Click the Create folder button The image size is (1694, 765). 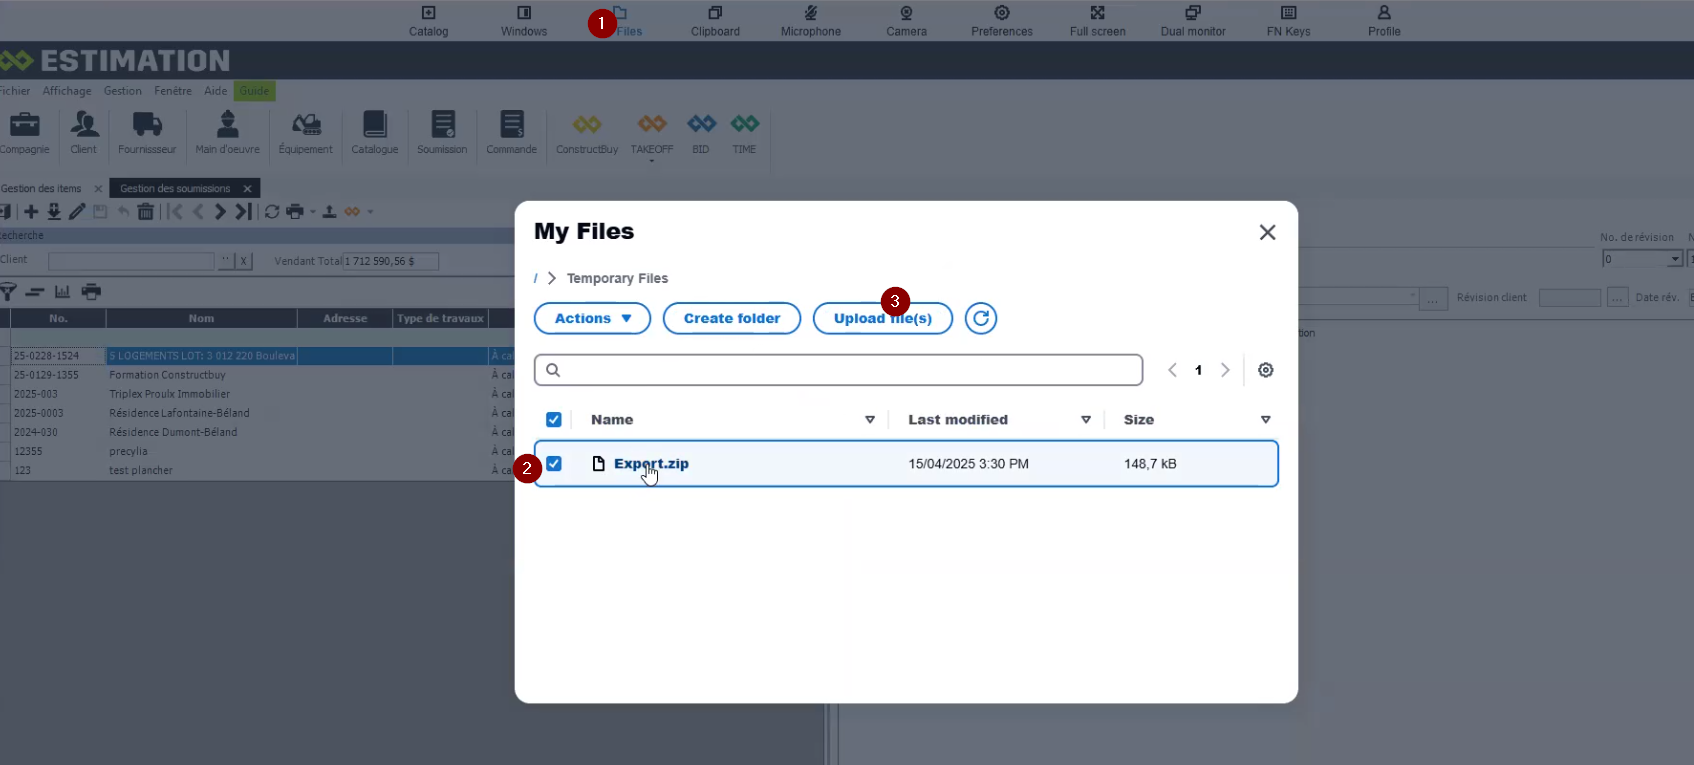click(x=732, y=318)
